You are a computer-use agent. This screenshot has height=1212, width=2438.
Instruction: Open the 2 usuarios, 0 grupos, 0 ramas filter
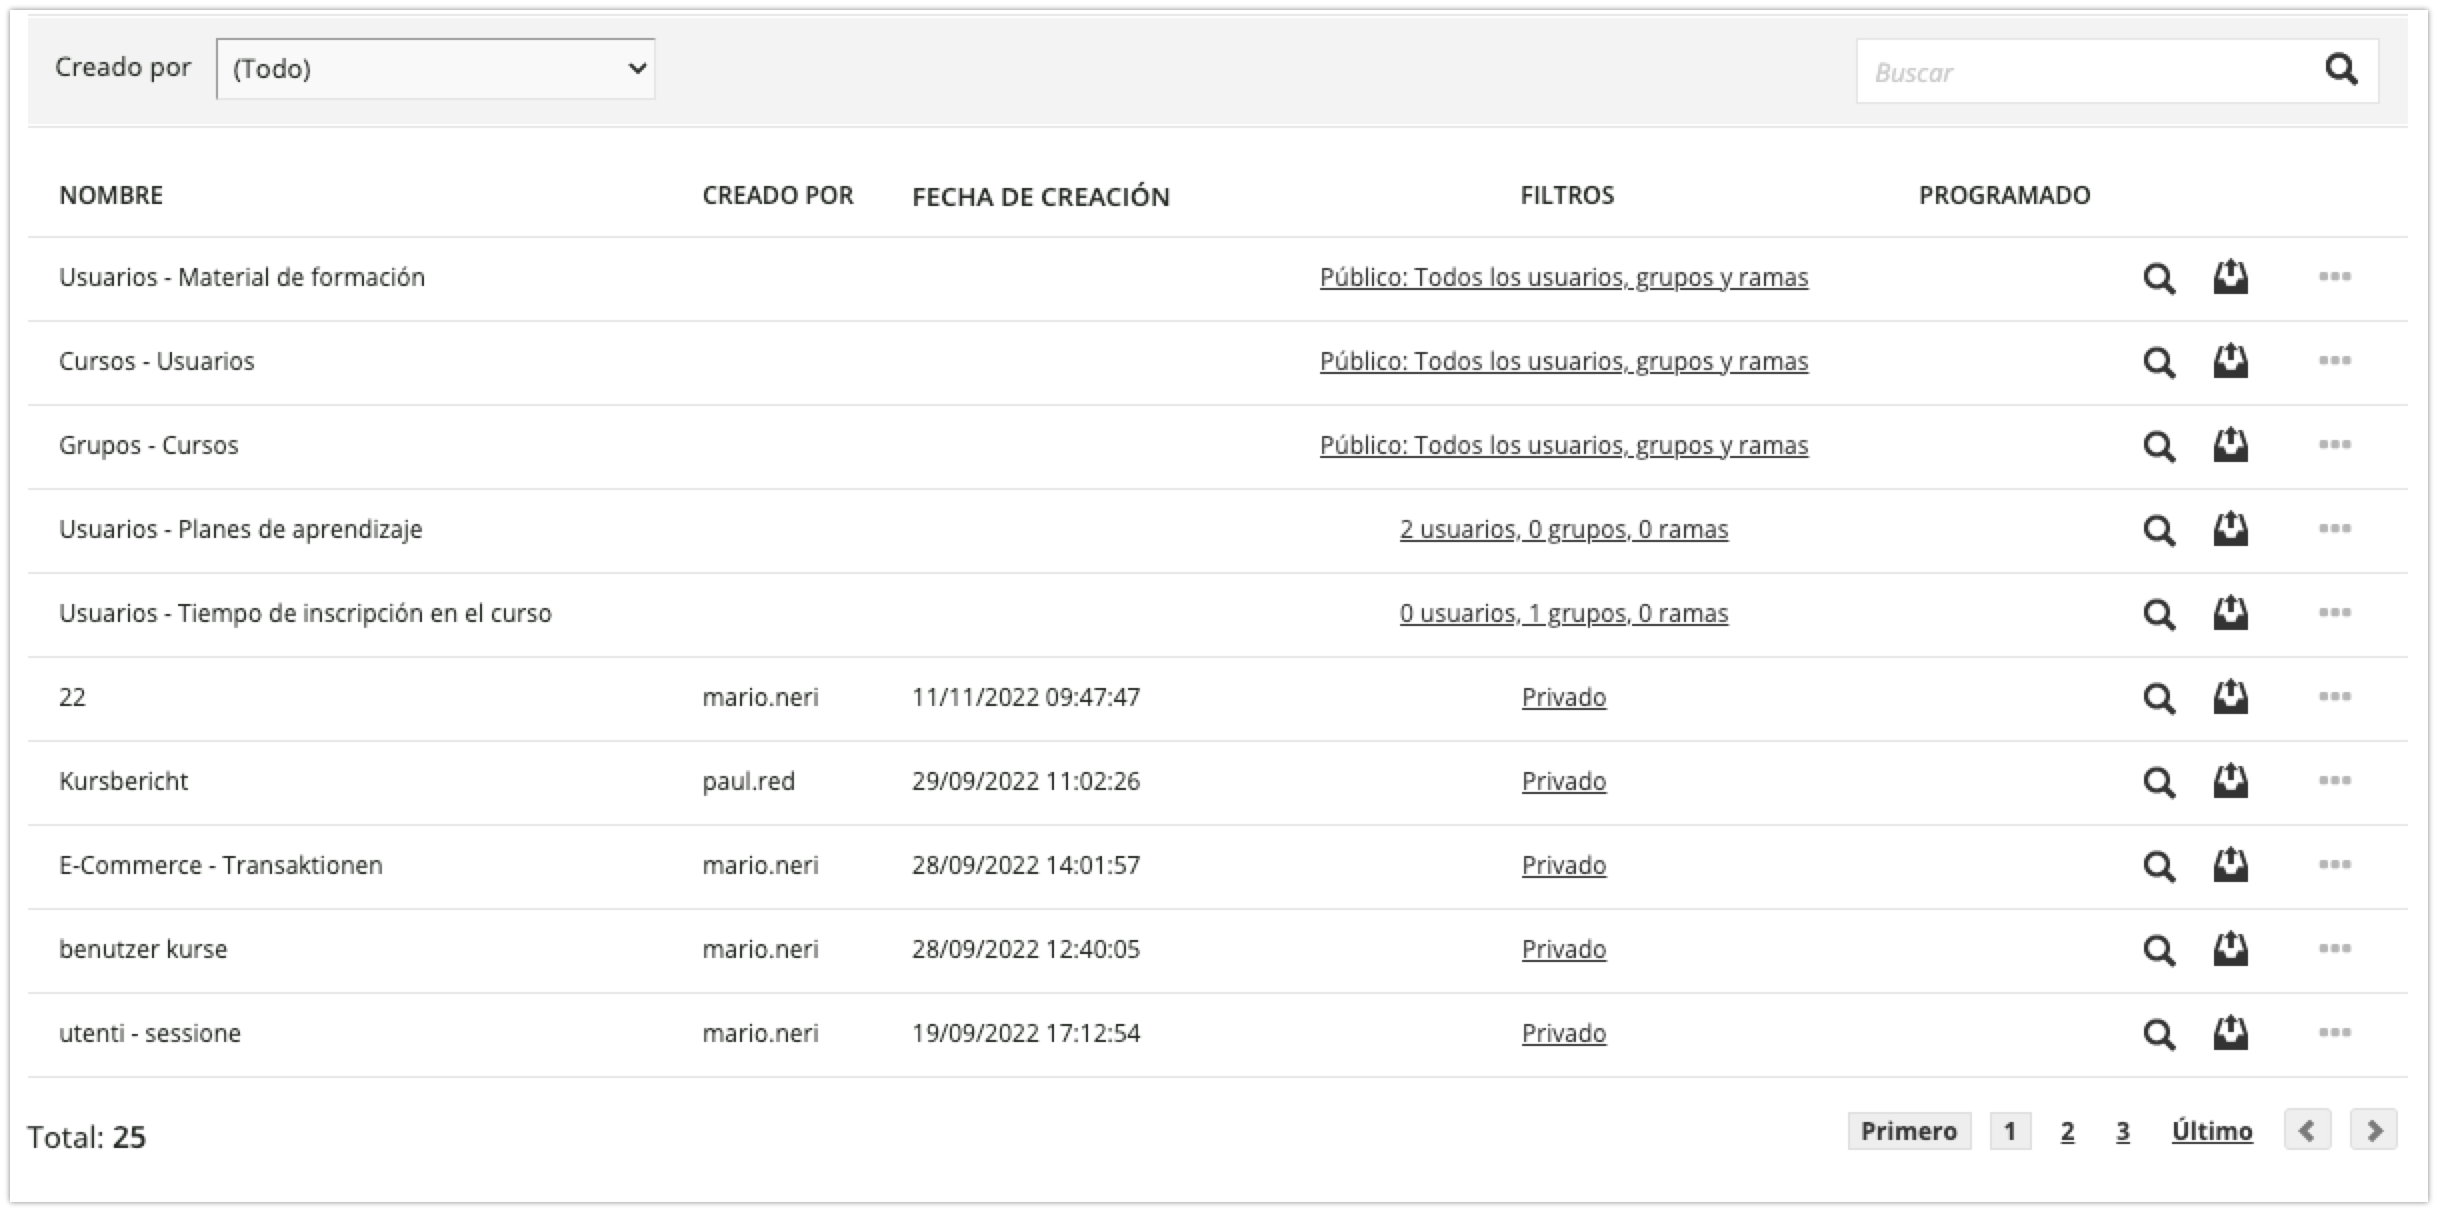(1563, 529)
